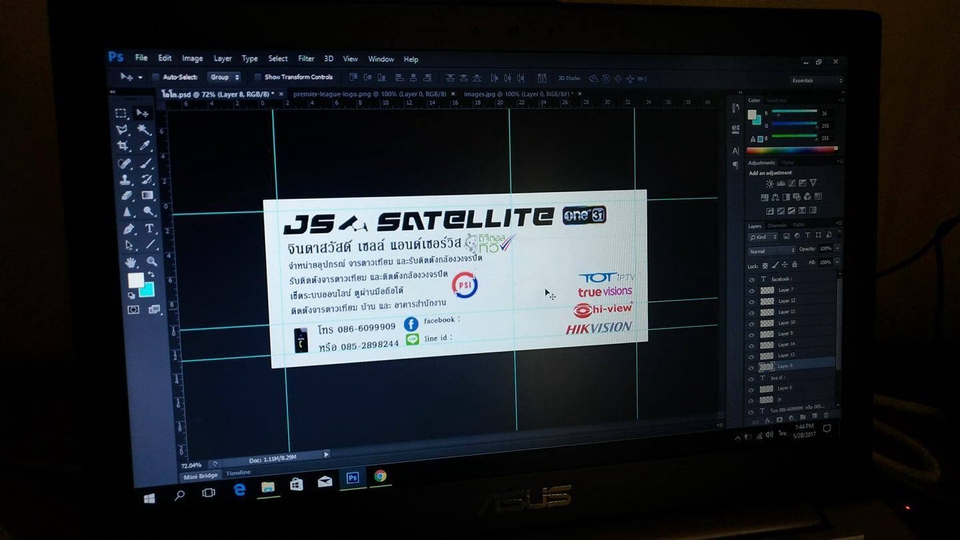Expand the collapsed toolbox arrows
Screen dimensions: 960x540
pyautogui.click(x=112, y=92)
